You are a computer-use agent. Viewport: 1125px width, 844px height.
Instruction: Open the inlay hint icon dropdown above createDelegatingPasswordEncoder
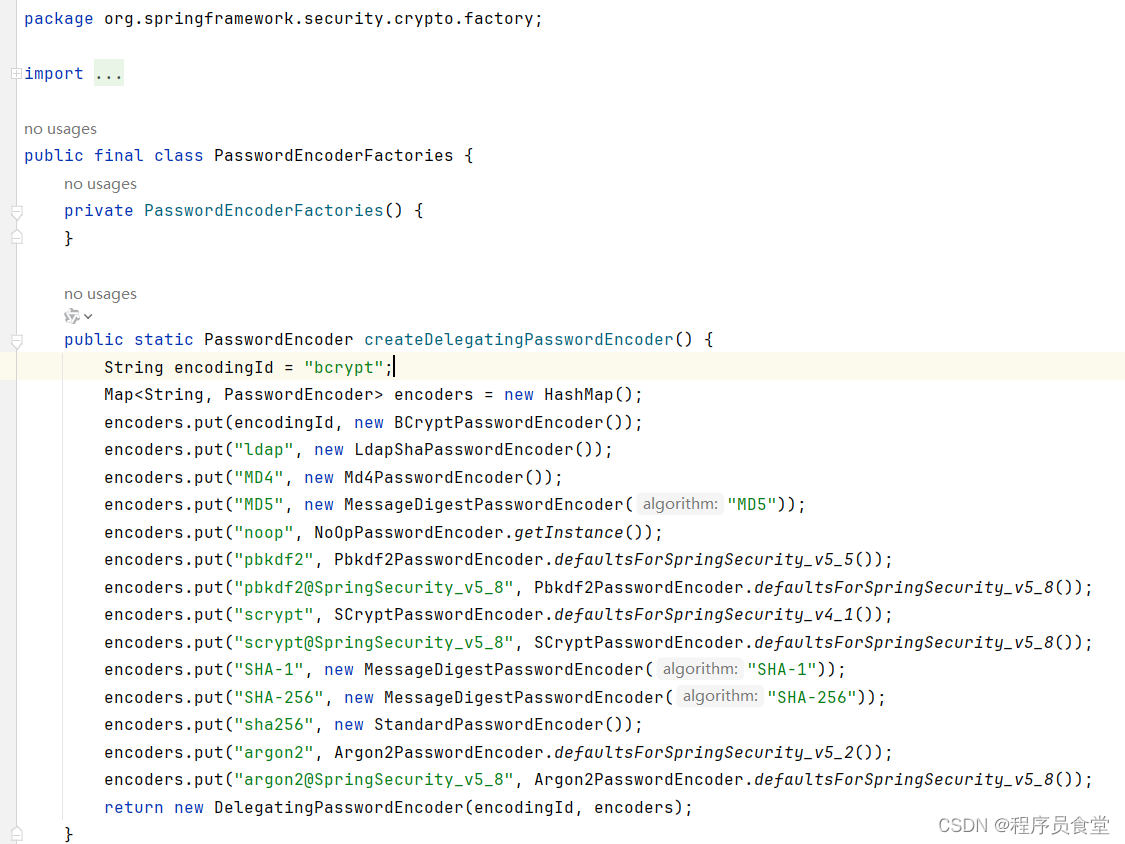click(x=78, y=316)
